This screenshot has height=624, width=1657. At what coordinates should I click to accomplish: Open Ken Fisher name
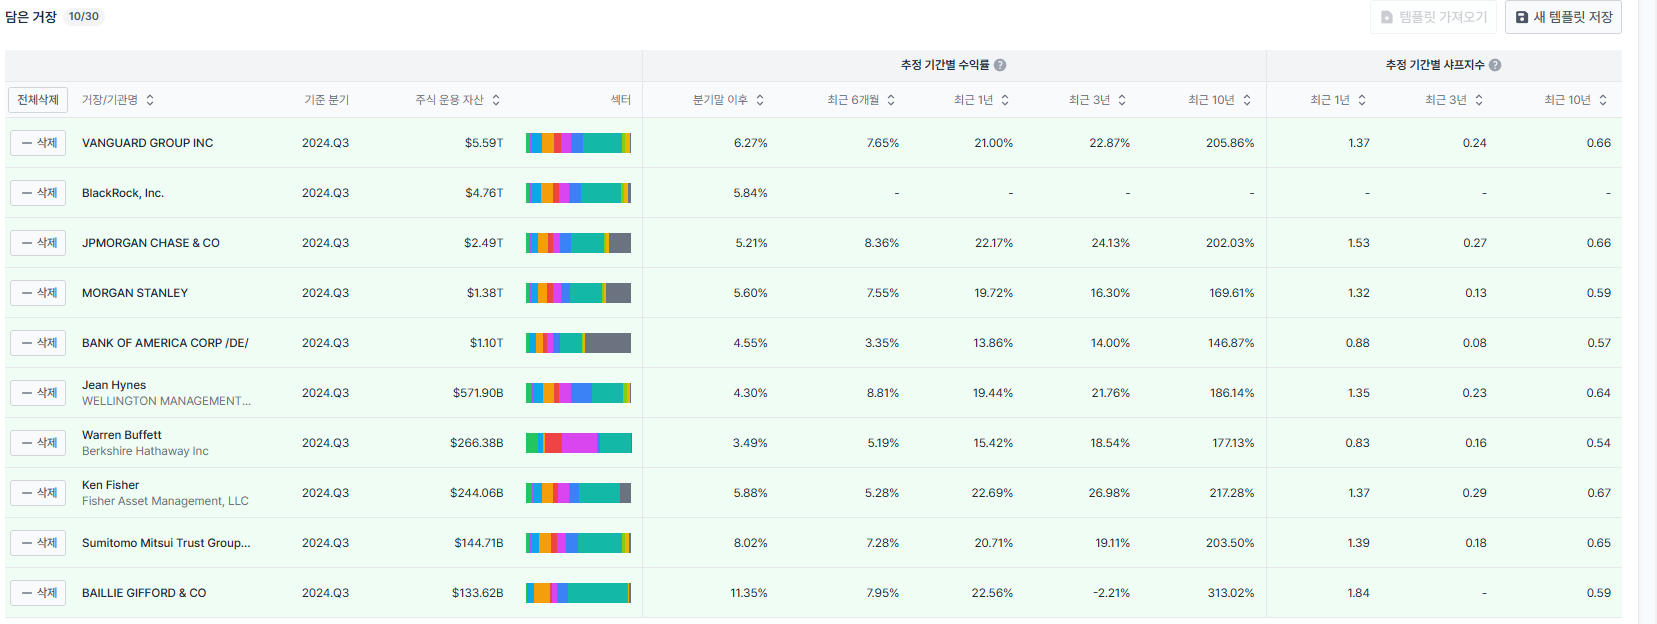click(x=110, y=485)
